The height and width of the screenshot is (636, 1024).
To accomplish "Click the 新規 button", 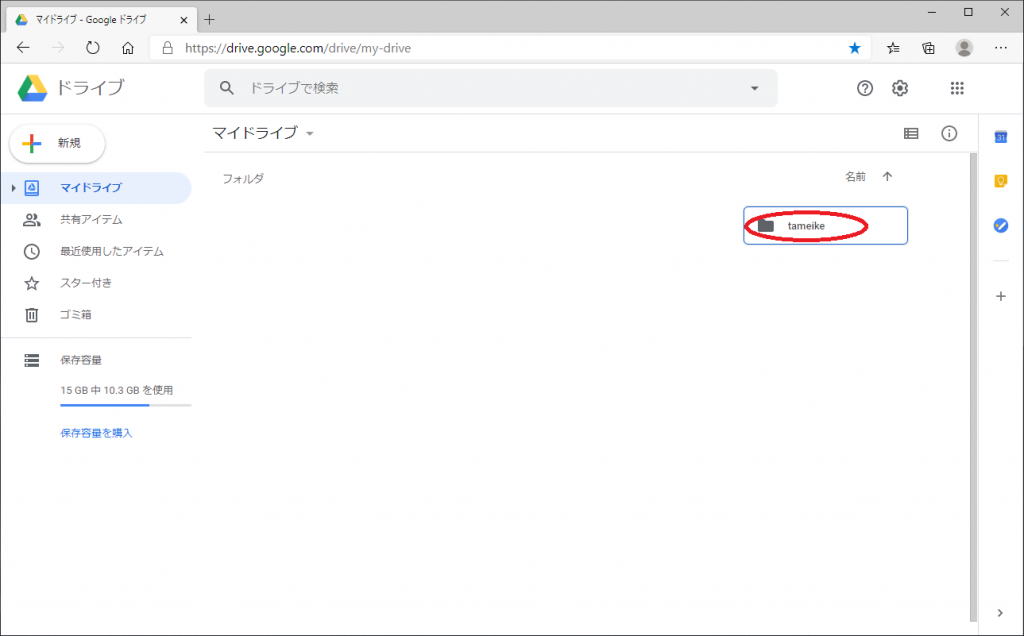I will click(x=57, y=143).
